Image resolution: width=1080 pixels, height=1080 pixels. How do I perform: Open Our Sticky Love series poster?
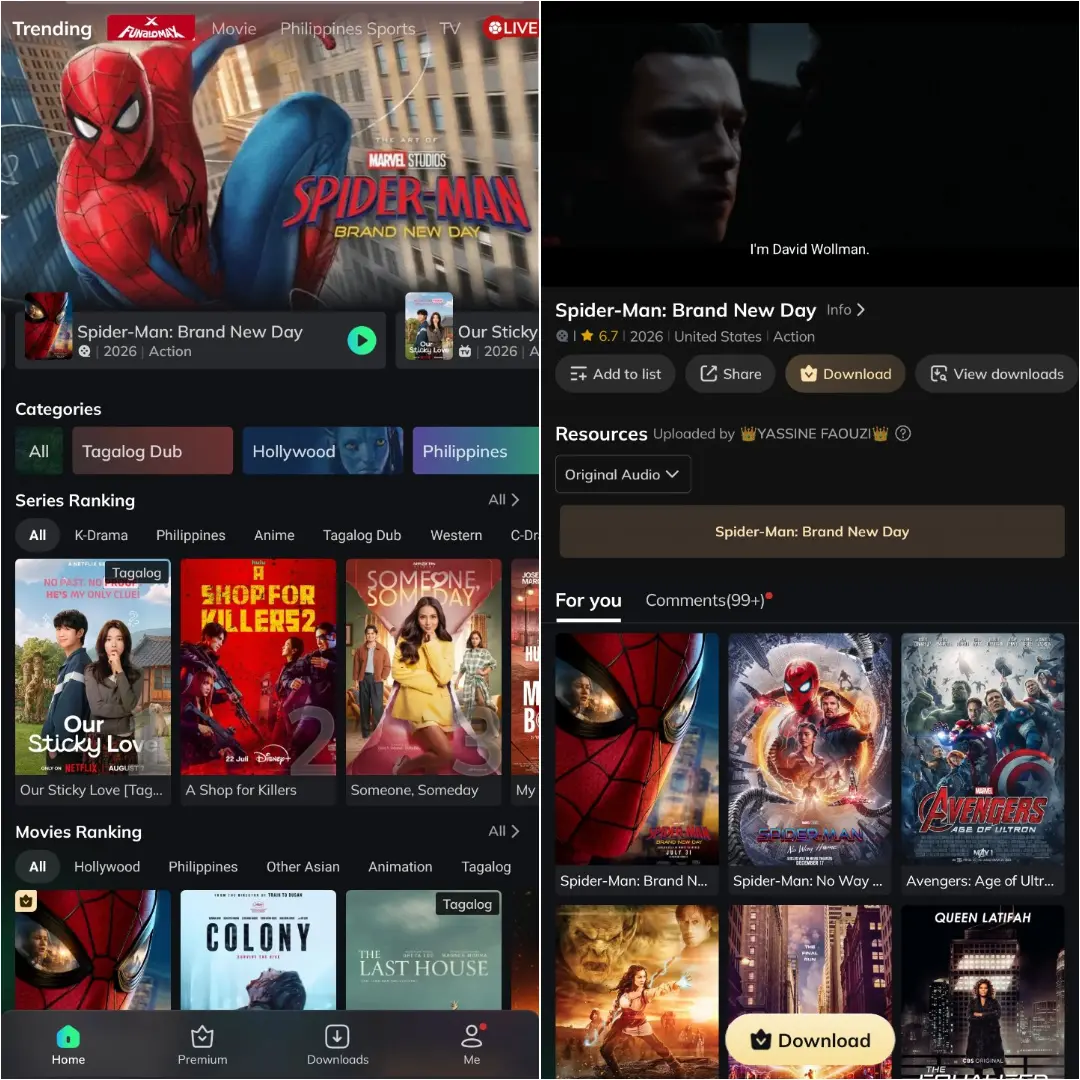[x=93, y=667]
